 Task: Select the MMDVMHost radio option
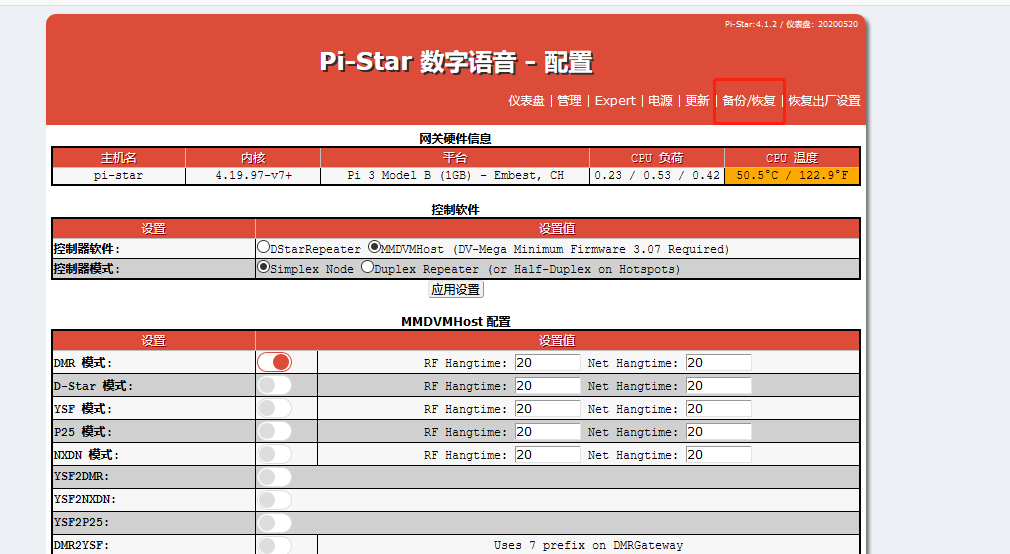coord(374,247)
